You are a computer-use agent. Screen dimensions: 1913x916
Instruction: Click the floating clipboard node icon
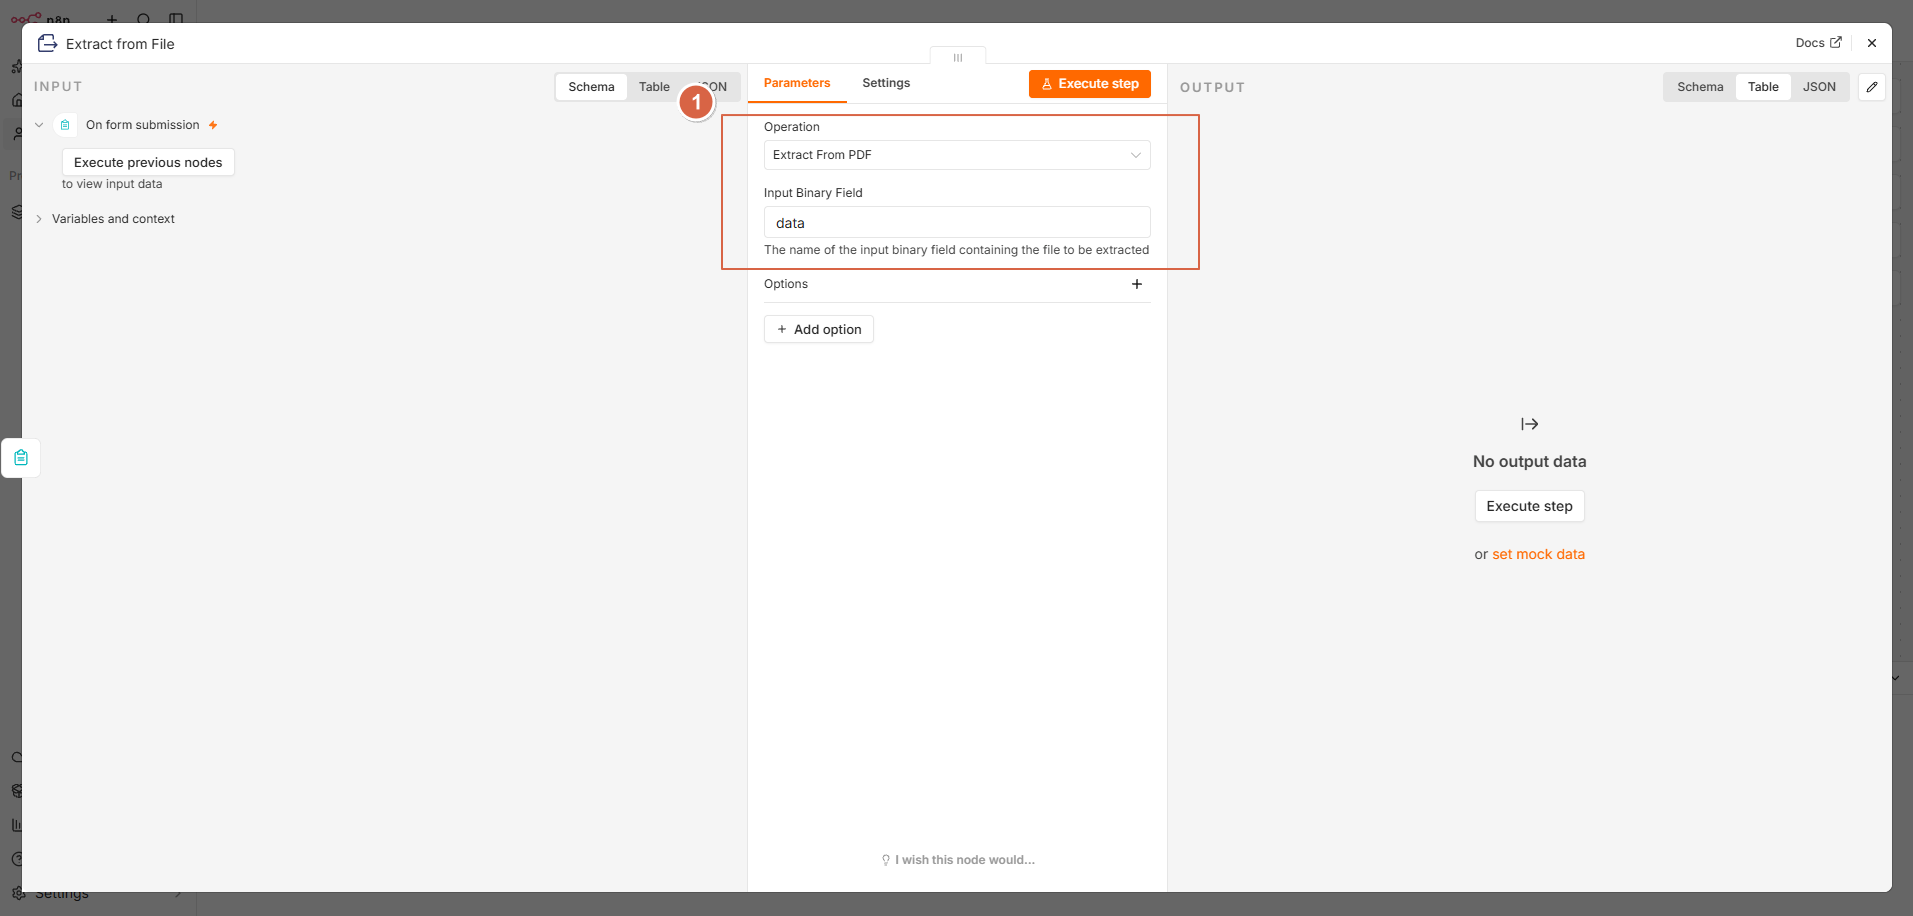[21, 458]
